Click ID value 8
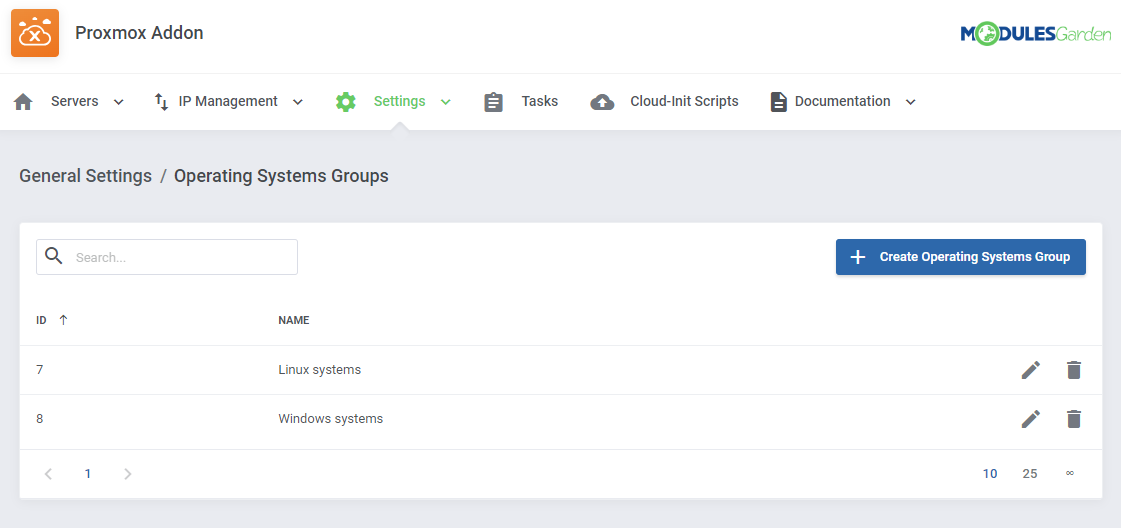 tap(39, 419)
